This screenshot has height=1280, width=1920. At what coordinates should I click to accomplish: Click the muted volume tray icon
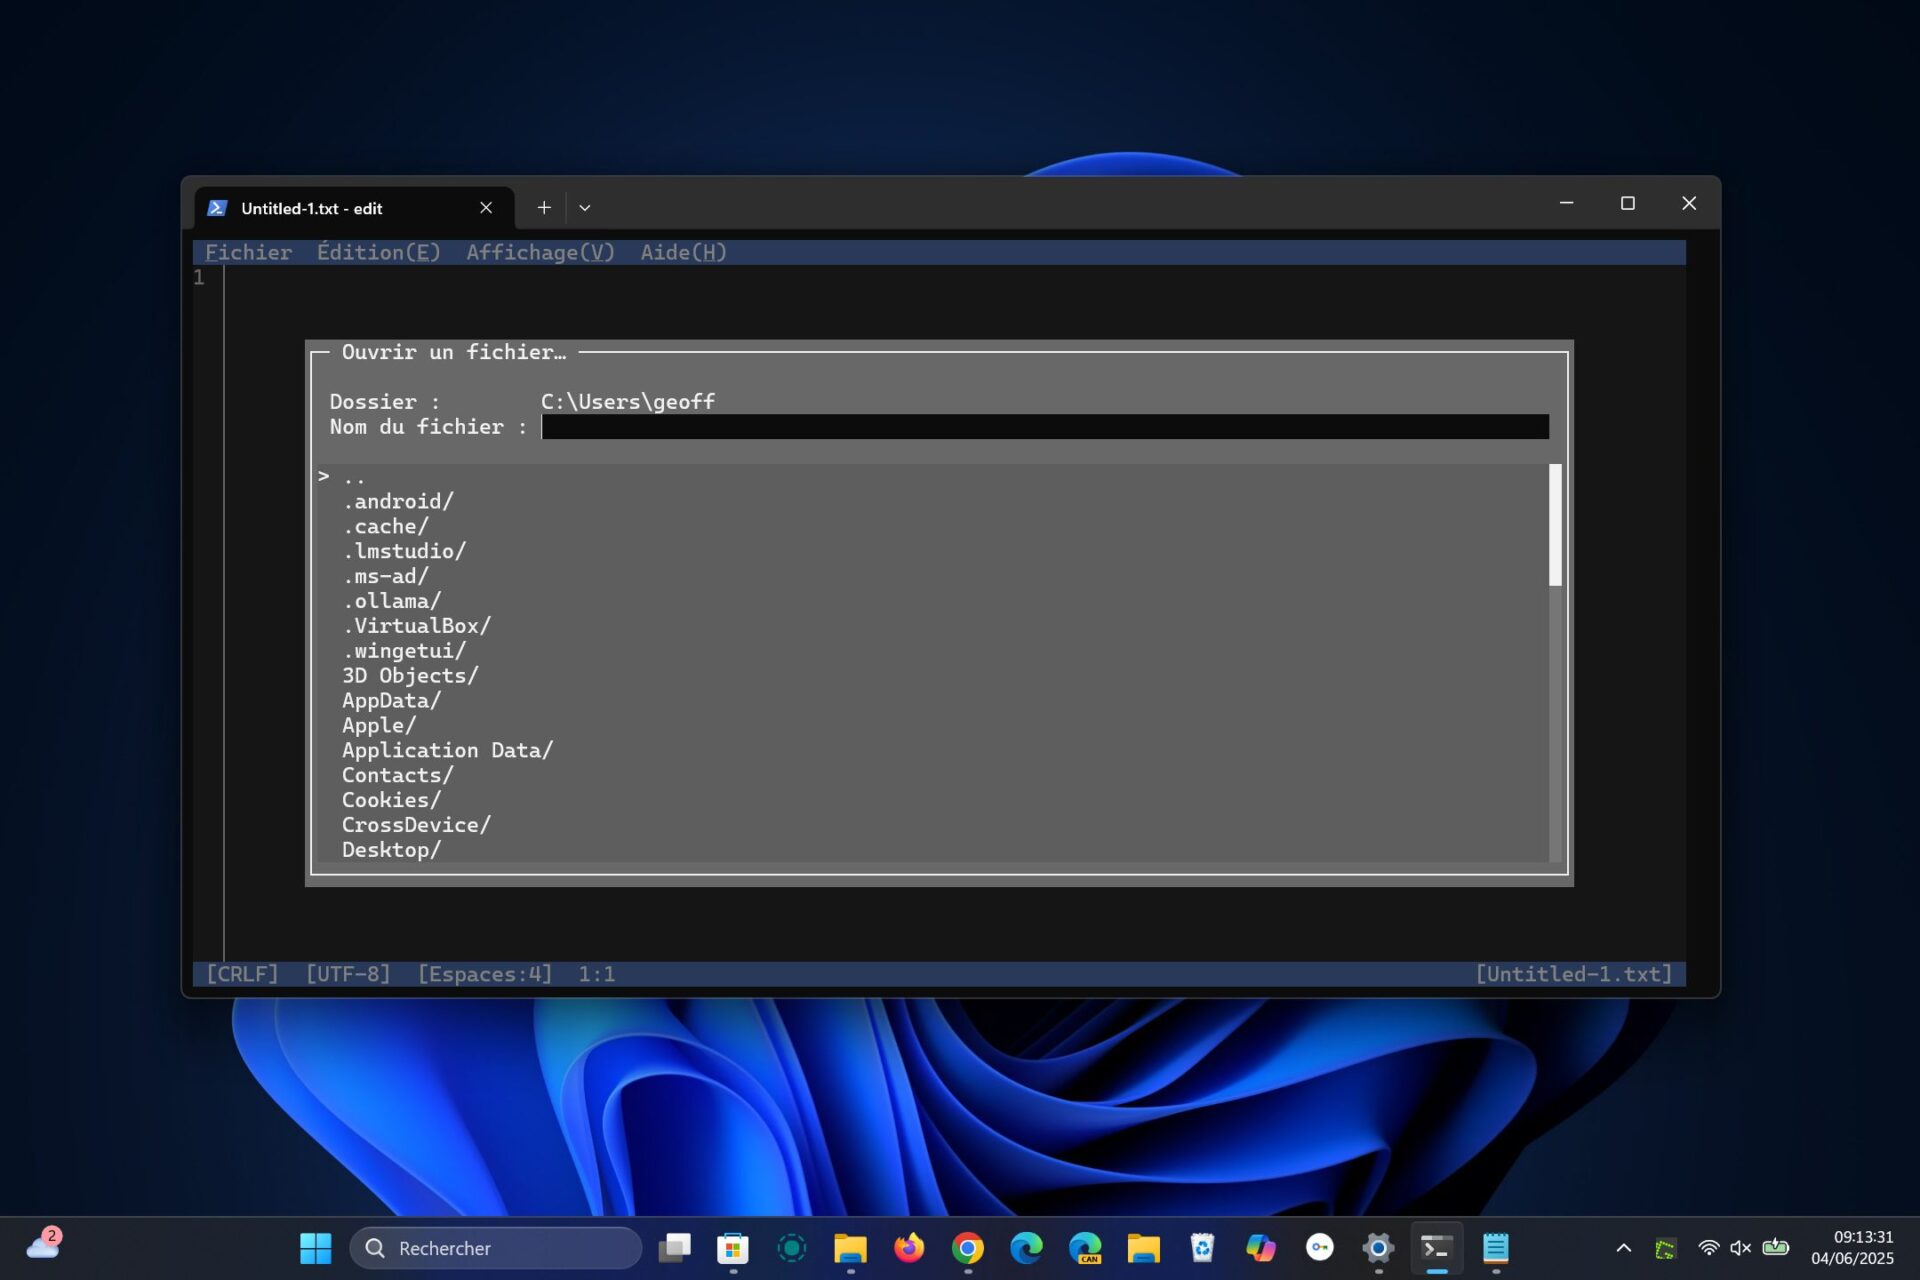tap(1741, 1248)
